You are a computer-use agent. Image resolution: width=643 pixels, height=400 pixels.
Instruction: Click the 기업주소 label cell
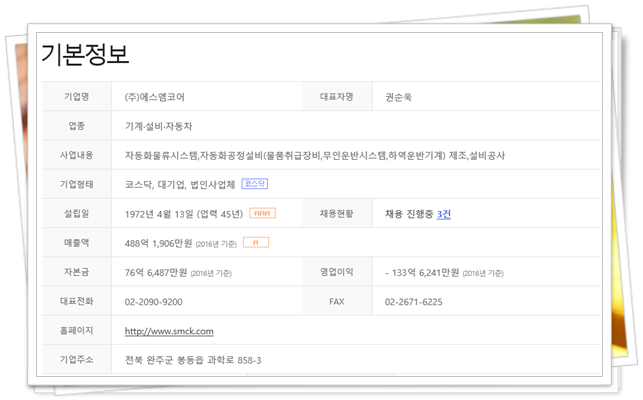click(x=77, y=359)
